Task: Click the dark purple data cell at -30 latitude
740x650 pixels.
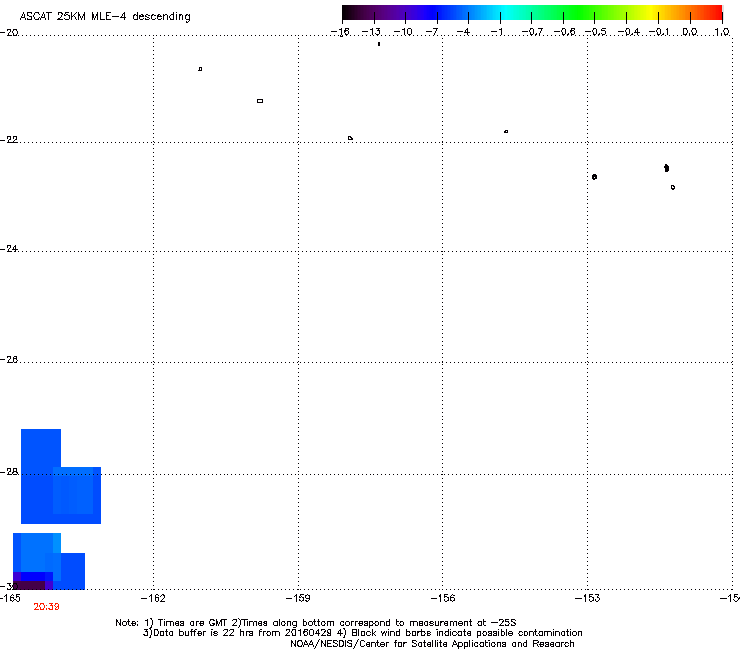Action: (x=29, y=585)
